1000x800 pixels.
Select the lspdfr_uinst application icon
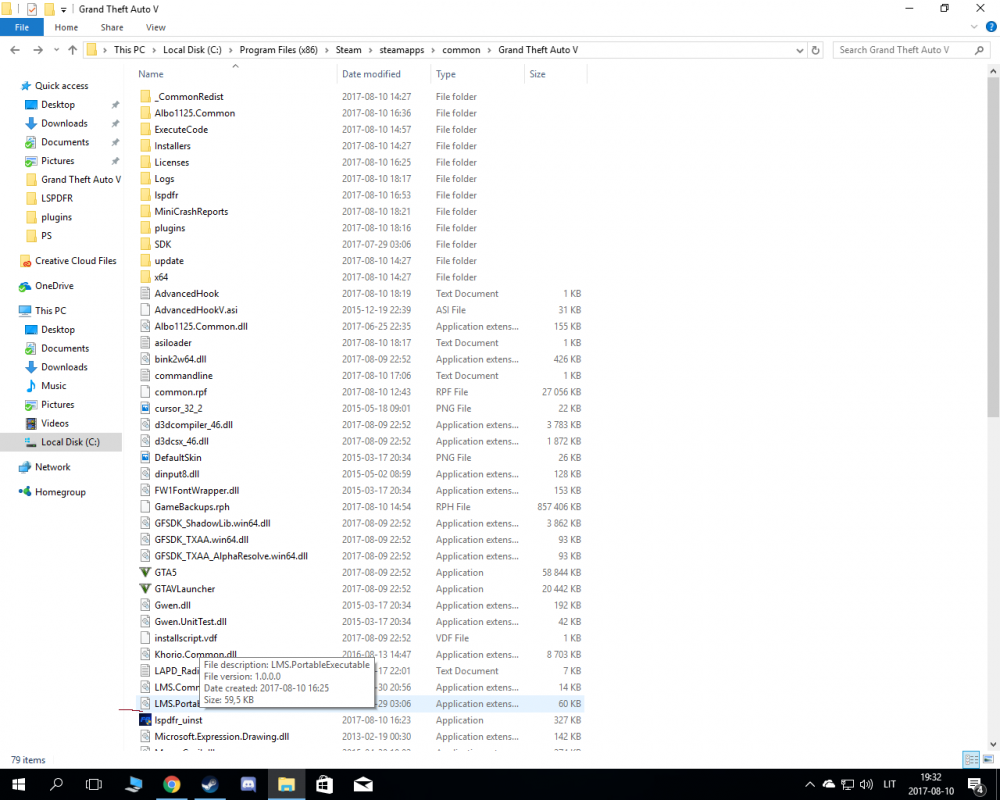point(145,720)
